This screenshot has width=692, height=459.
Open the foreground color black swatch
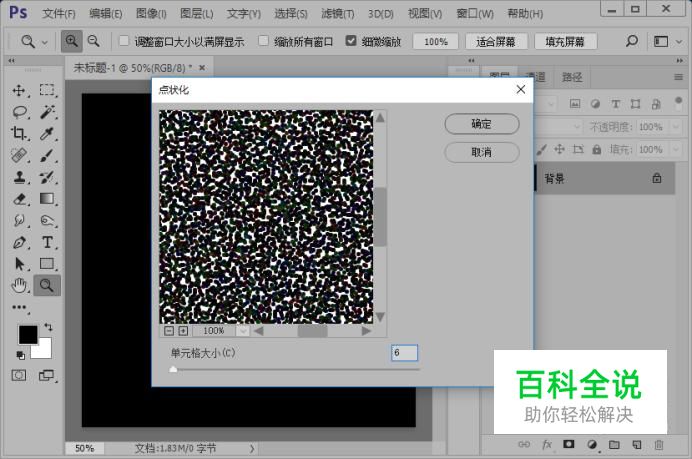(27, 335)
